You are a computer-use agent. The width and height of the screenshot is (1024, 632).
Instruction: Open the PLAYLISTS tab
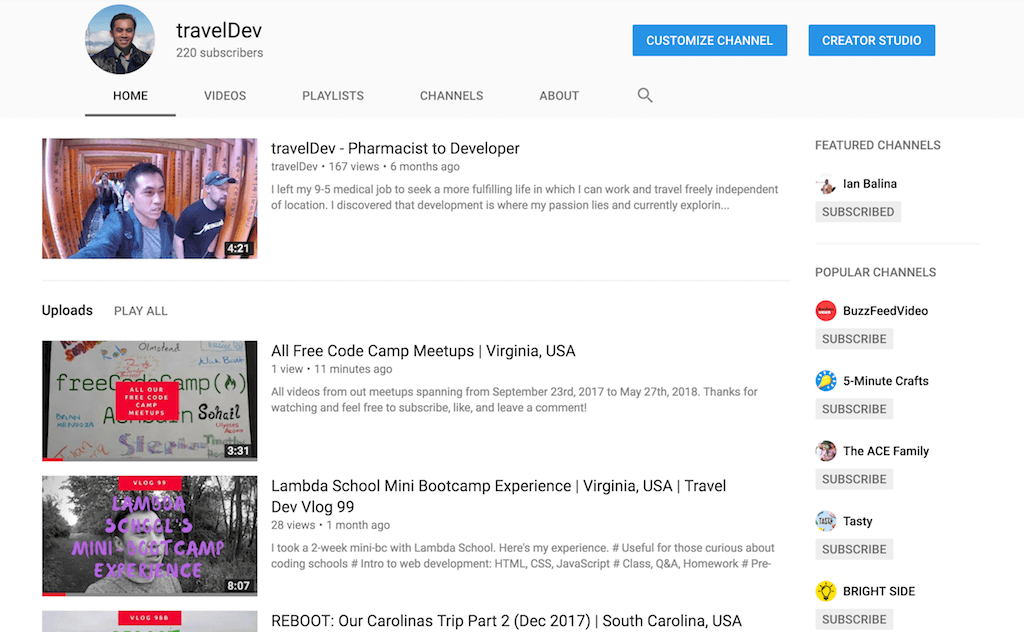(332, 96)
